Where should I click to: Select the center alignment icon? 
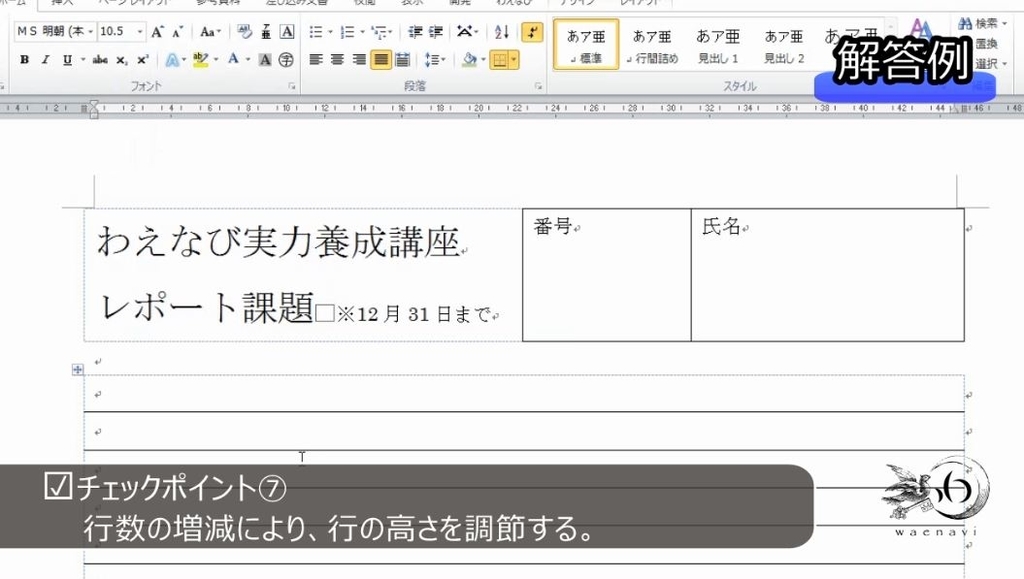click(x=336, y=59)
